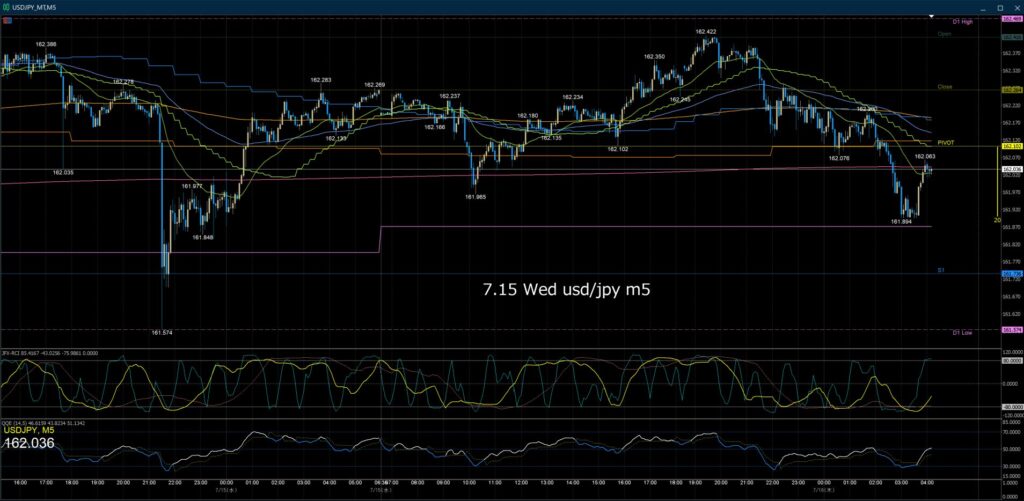Maximize the USDJPY_MT,M5 chart window
This screenshot has width=1024, height=501.
pos(1000,7)
